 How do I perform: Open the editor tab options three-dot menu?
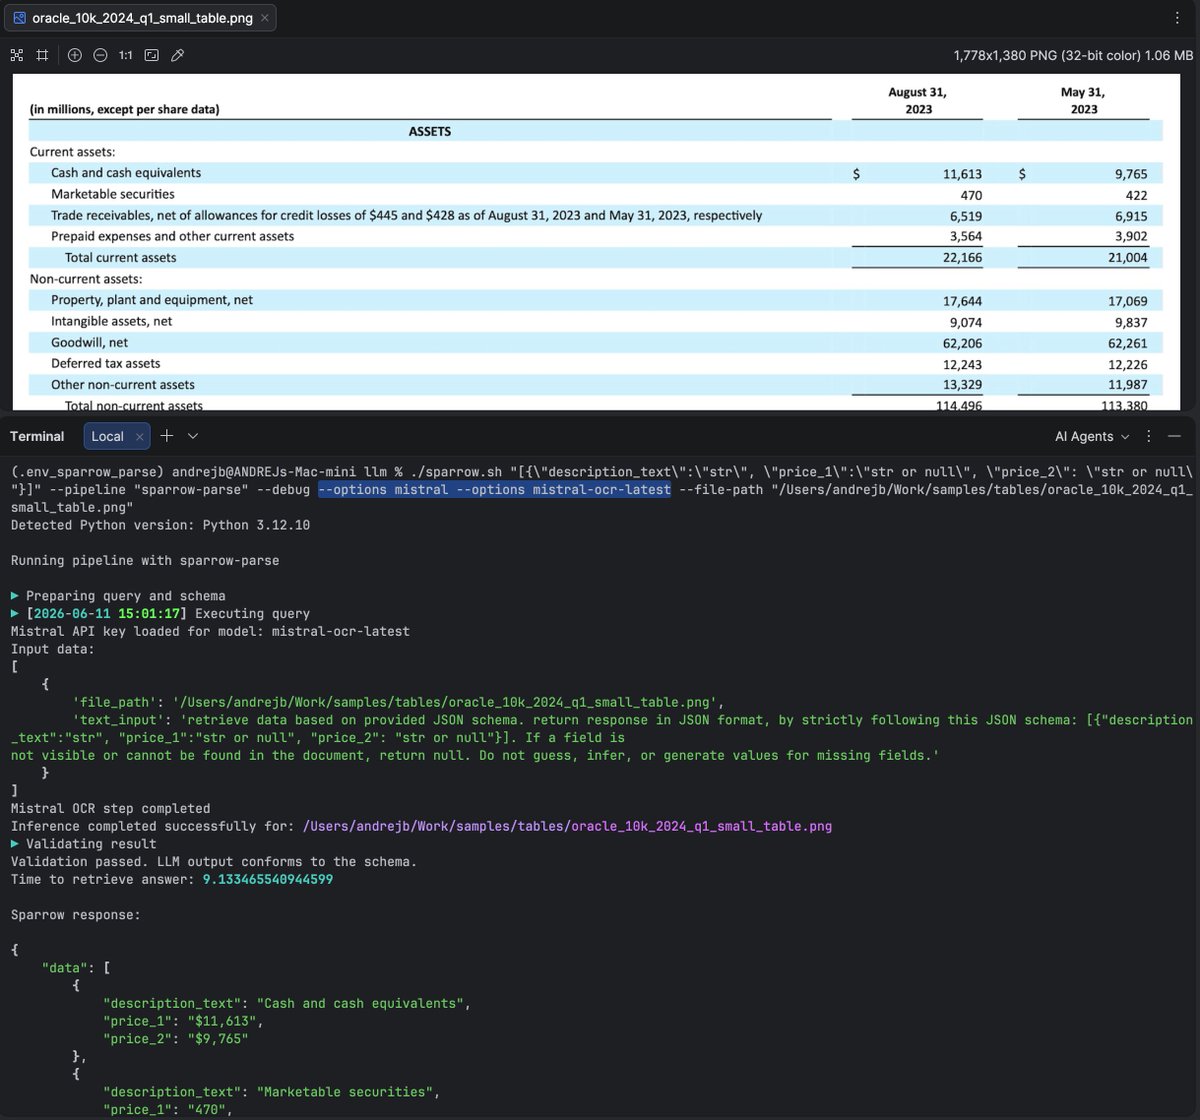coord(1177,18)
